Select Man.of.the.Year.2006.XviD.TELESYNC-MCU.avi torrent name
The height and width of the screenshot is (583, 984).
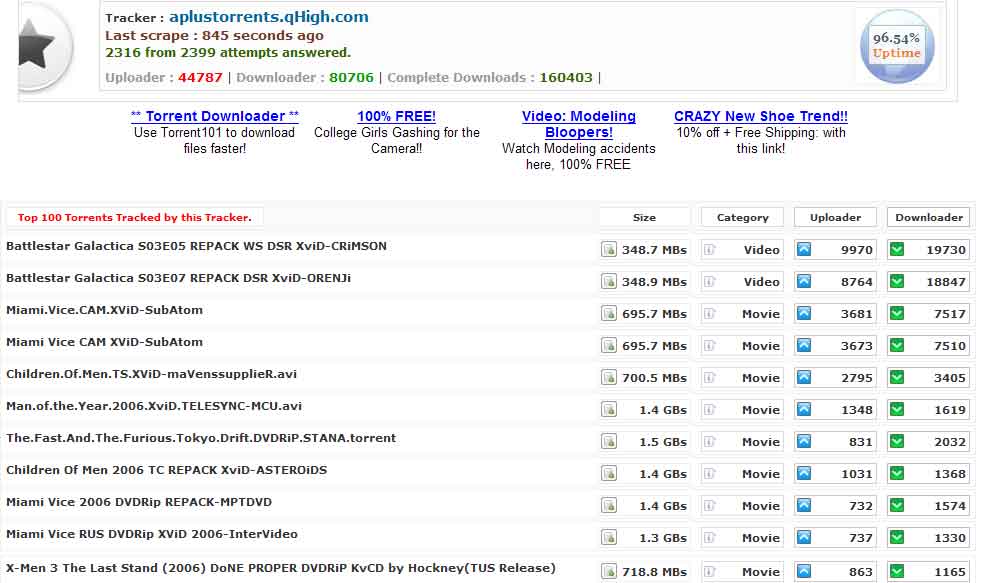click(x=154, y=406)
